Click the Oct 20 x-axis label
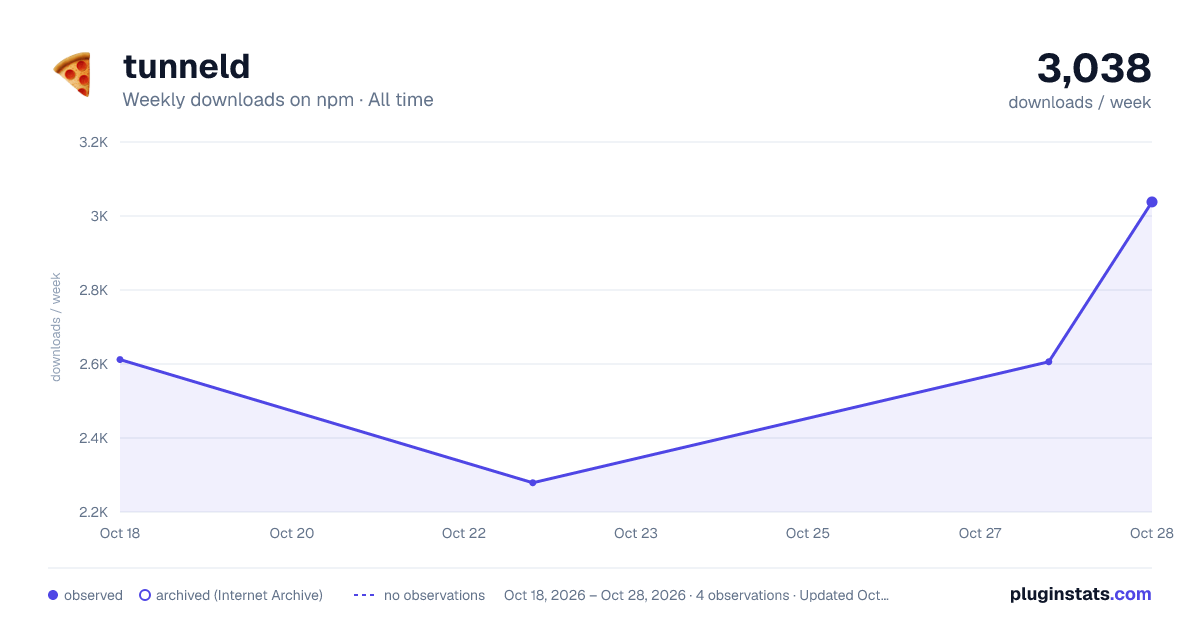This screenshot has width=1200, height=630. 292,533
